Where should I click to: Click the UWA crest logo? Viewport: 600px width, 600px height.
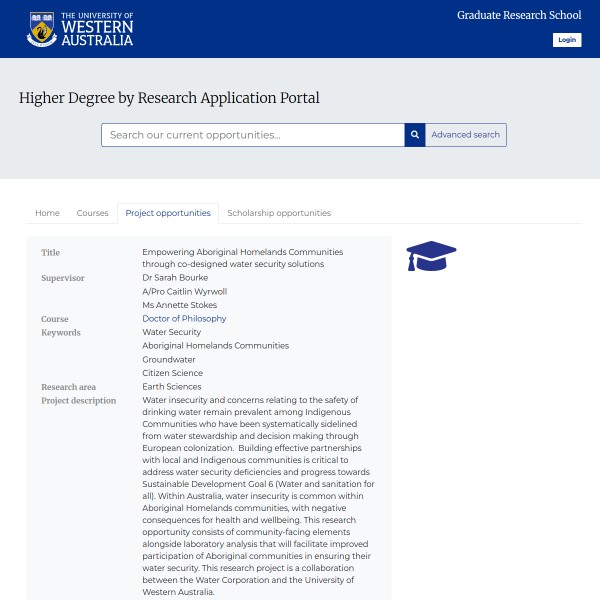click(x=42, y=30)
